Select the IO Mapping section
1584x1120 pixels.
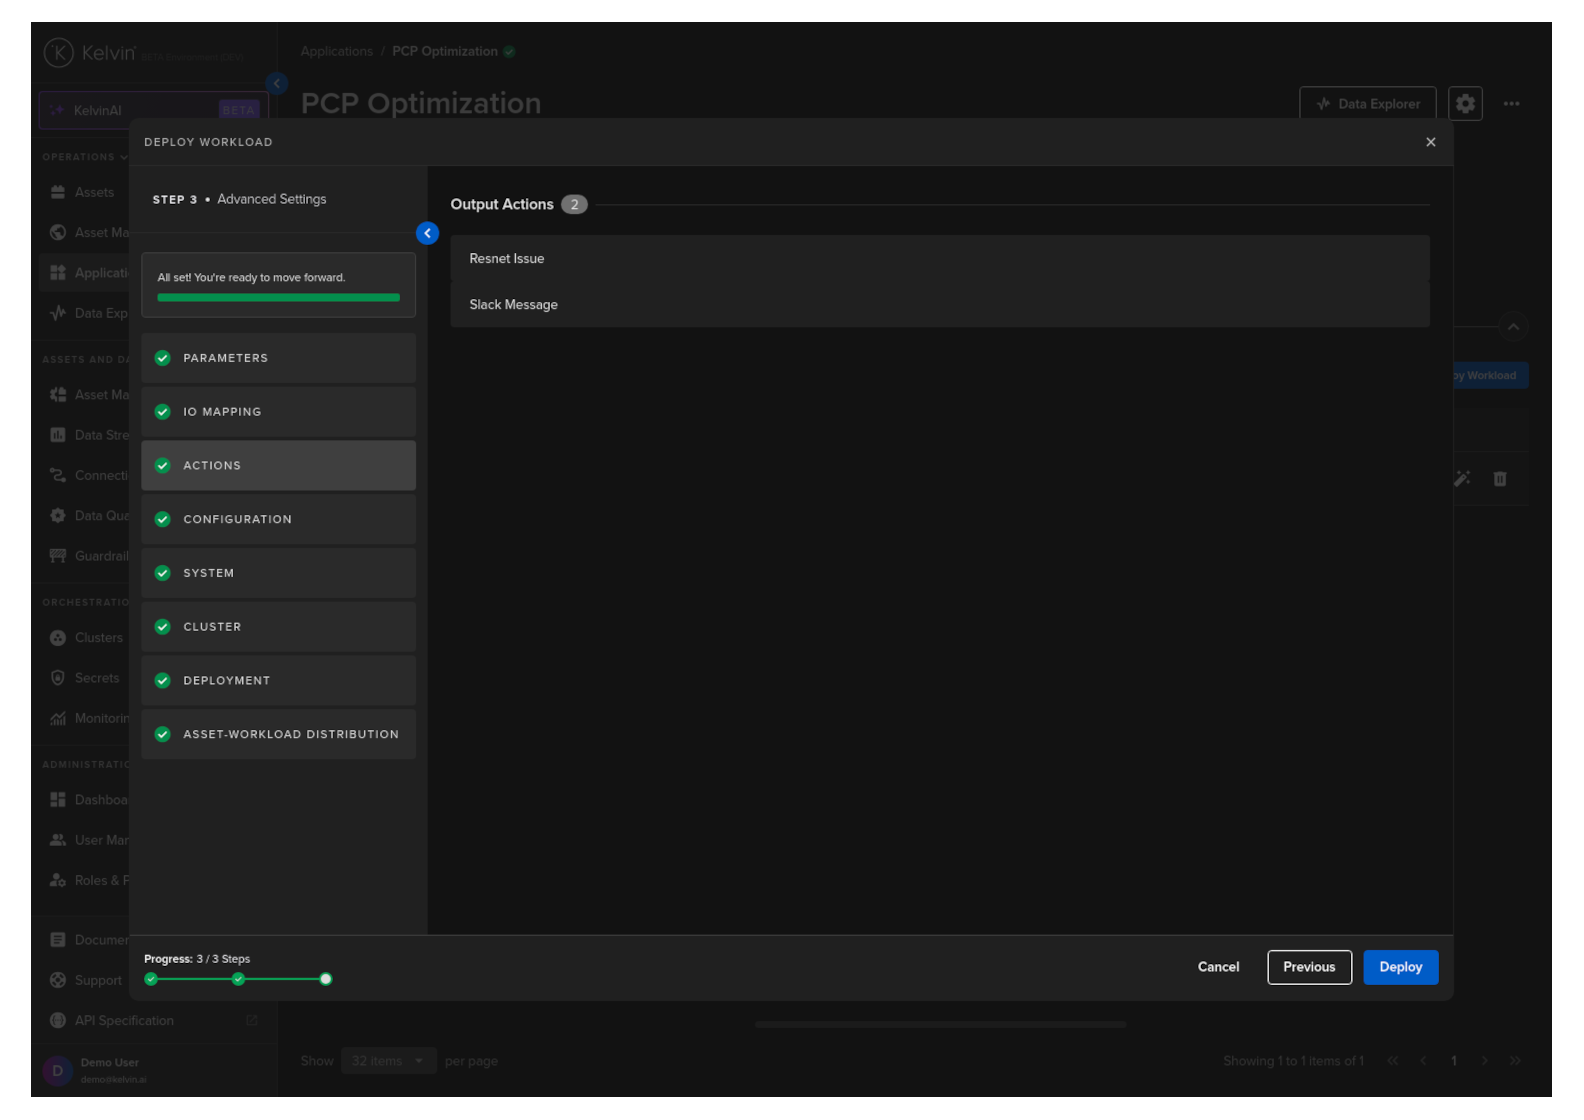(x=278, y=412)
